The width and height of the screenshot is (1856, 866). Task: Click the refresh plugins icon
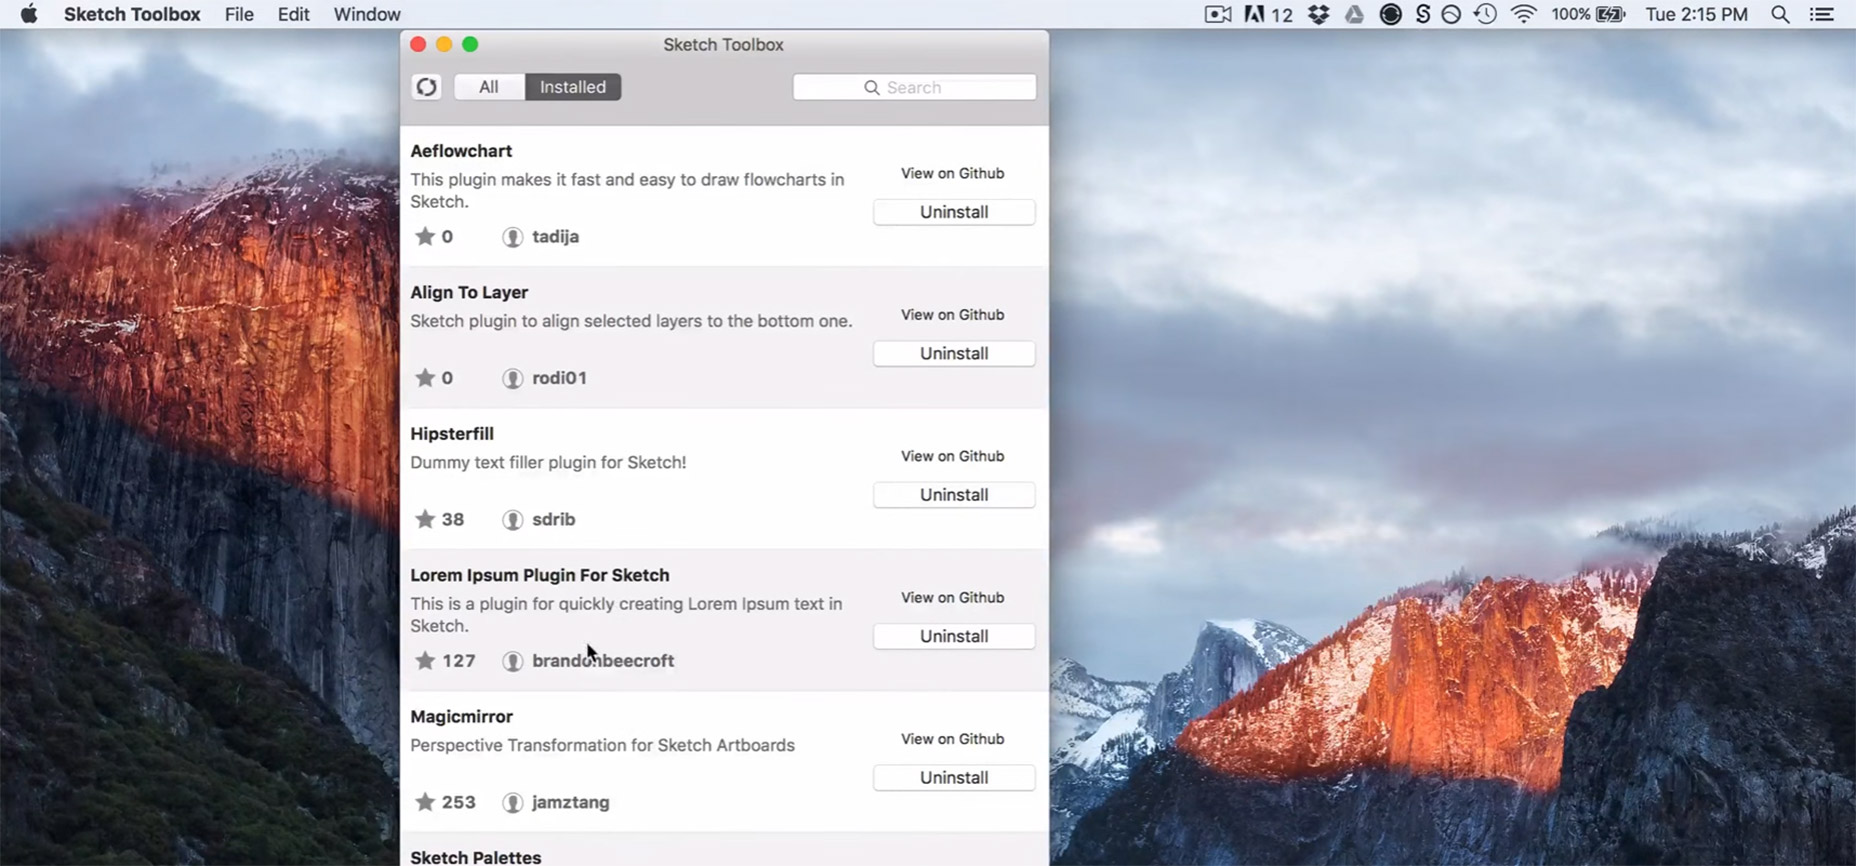[x=426, y=87]
